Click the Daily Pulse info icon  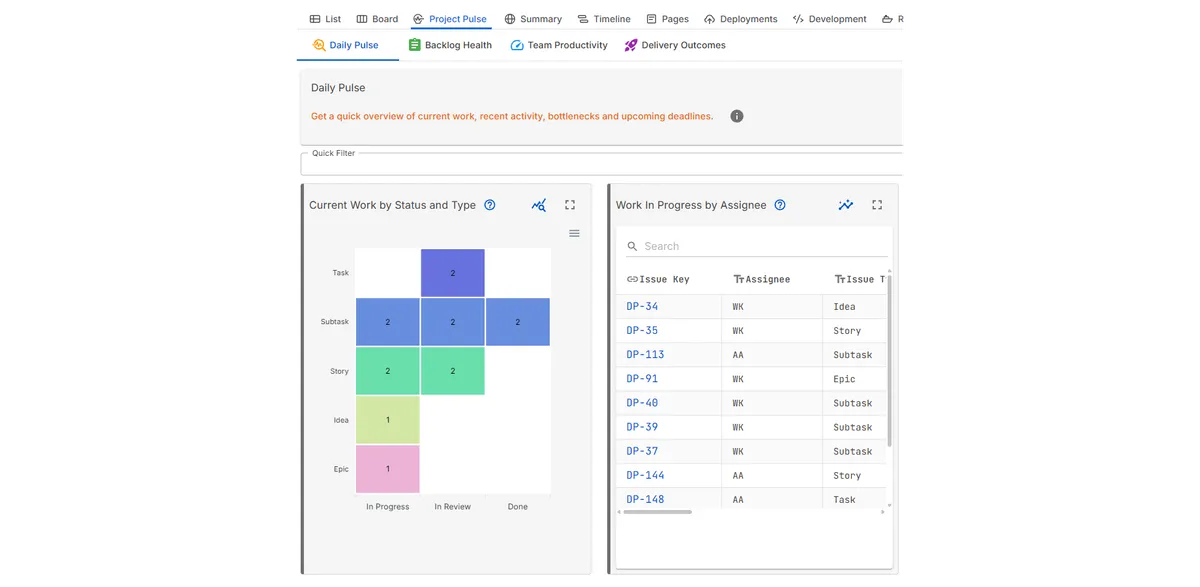tap(737, 116)
